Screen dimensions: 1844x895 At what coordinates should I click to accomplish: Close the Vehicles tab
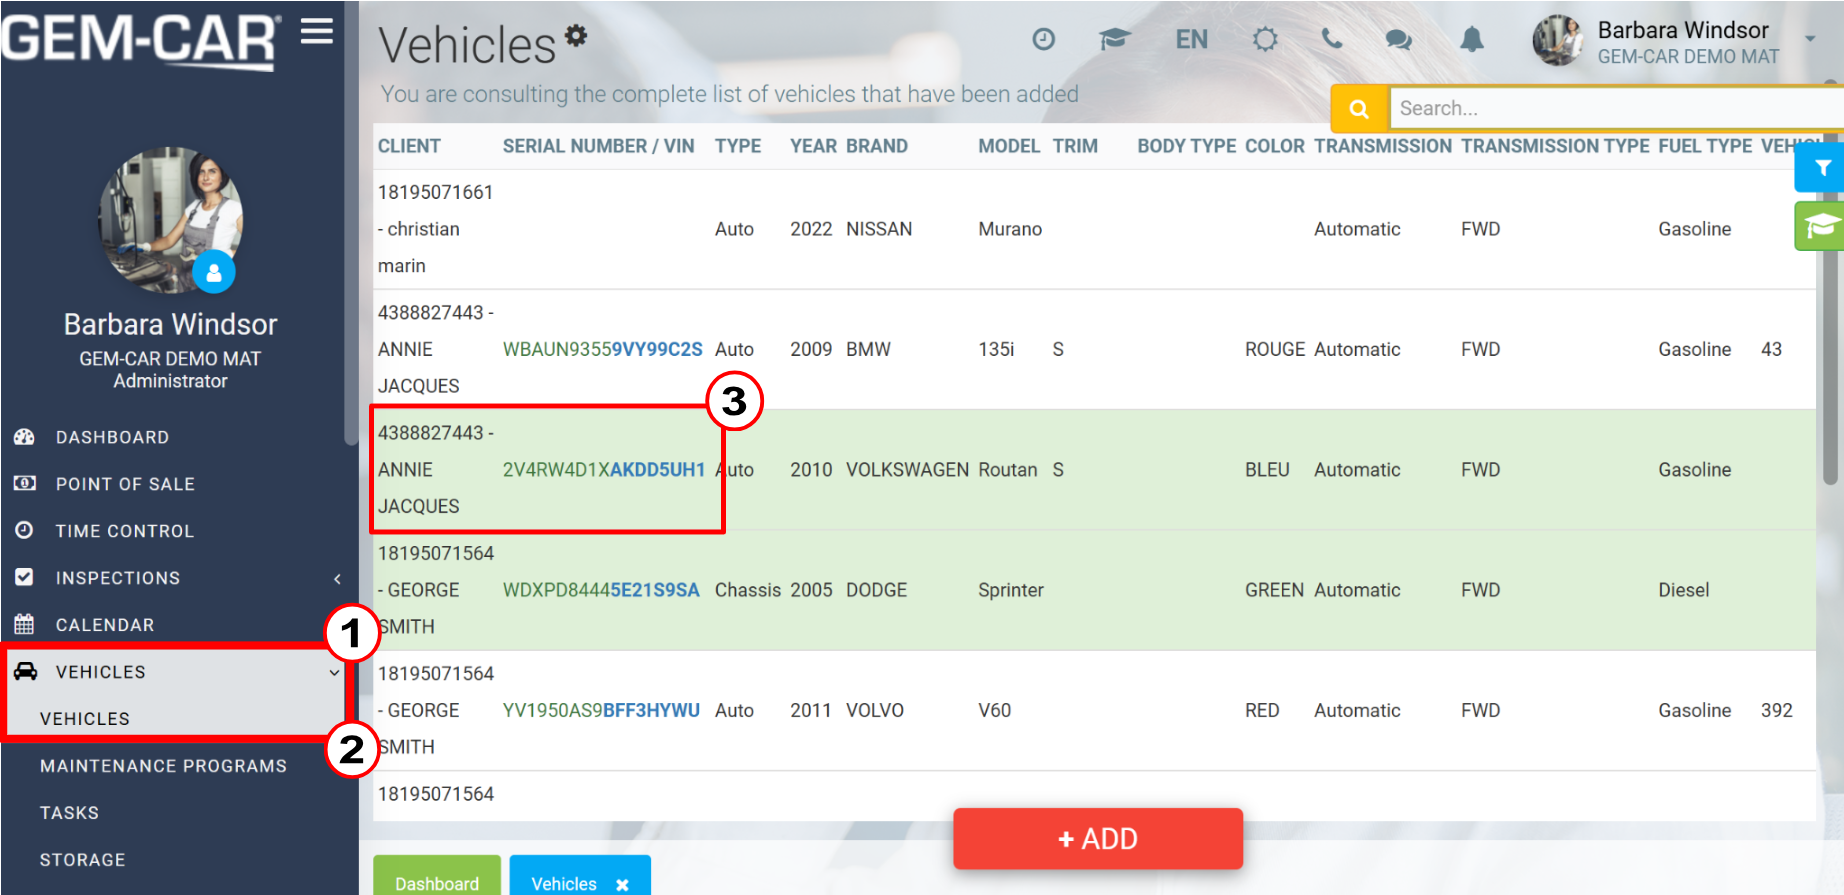pos(622,885)
